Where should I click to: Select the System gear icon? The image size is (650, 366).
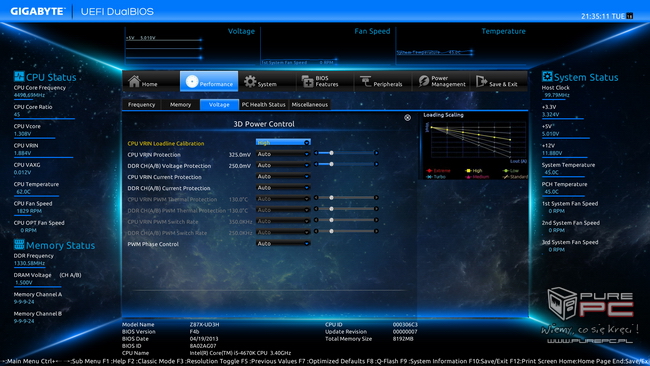pos(250,81)
